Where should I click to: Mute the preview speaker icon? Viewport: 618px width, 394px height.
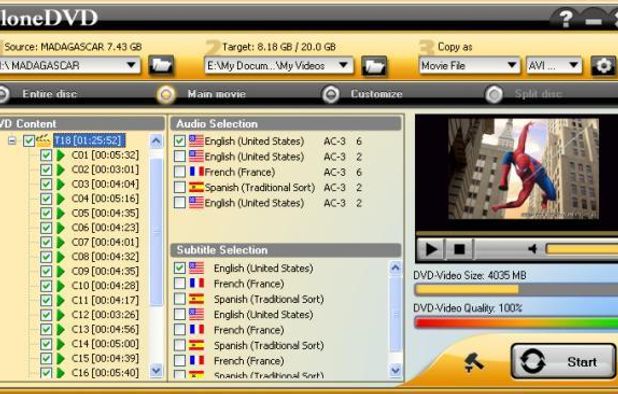pos(532,249)
